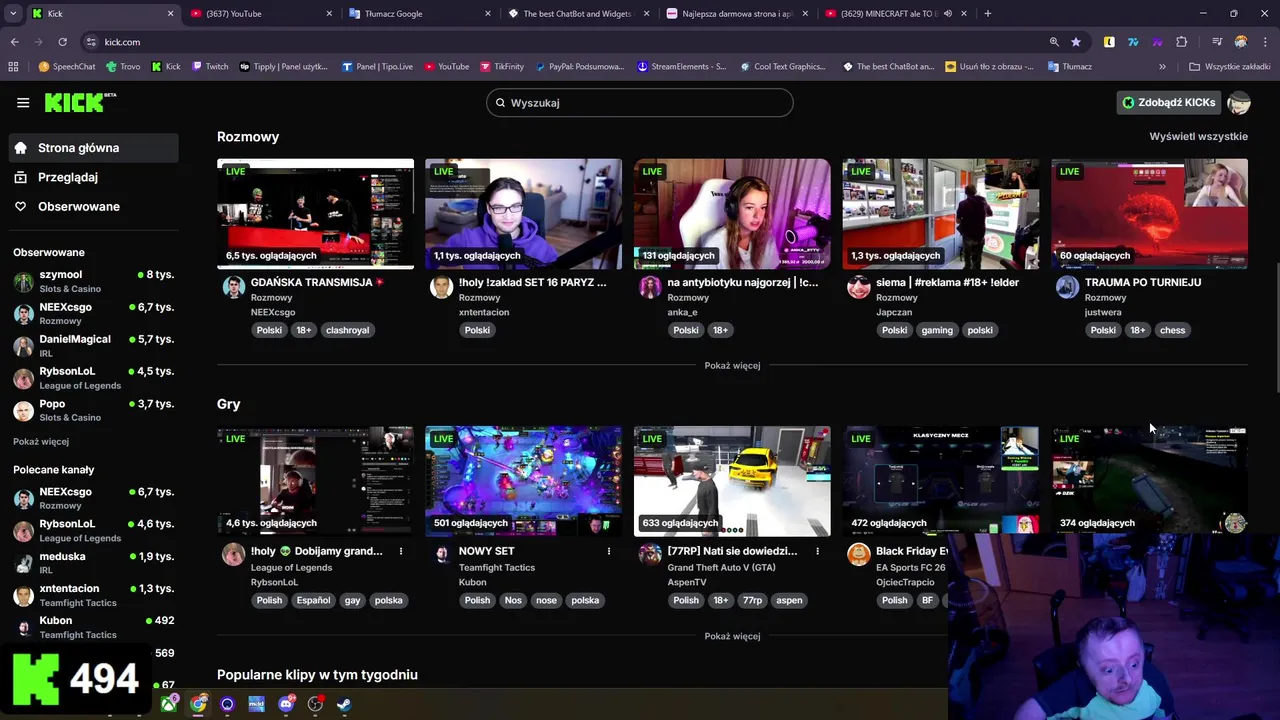Screen dimensions: 1280x720
Task: Switch to the (3637) YouTube tab
Action: pyautogui.click(x=262, y=14)
